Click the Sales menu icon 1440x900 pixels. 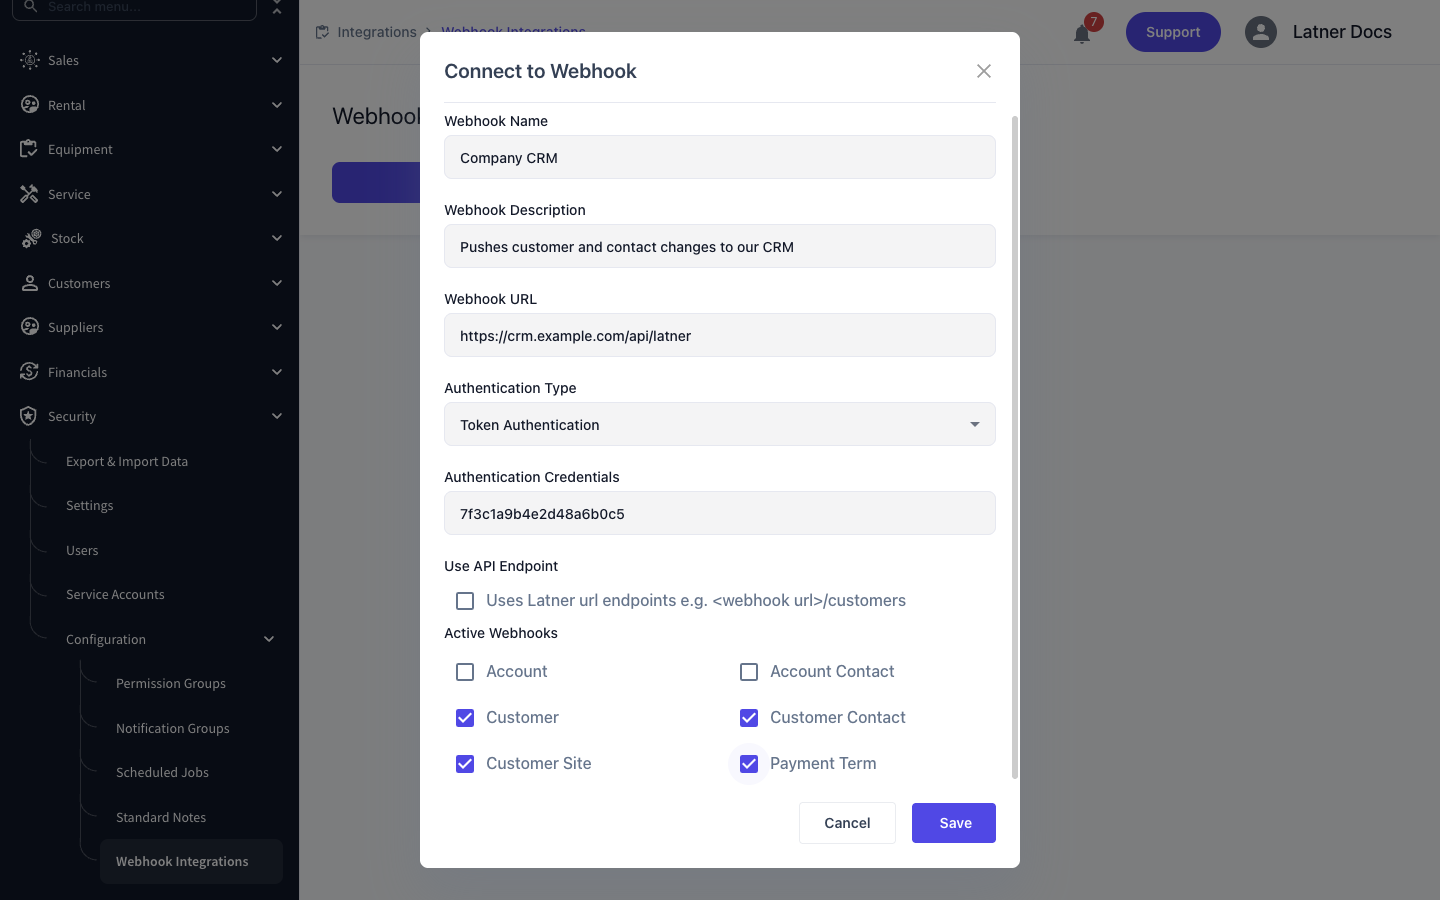[x=30, y=60]
